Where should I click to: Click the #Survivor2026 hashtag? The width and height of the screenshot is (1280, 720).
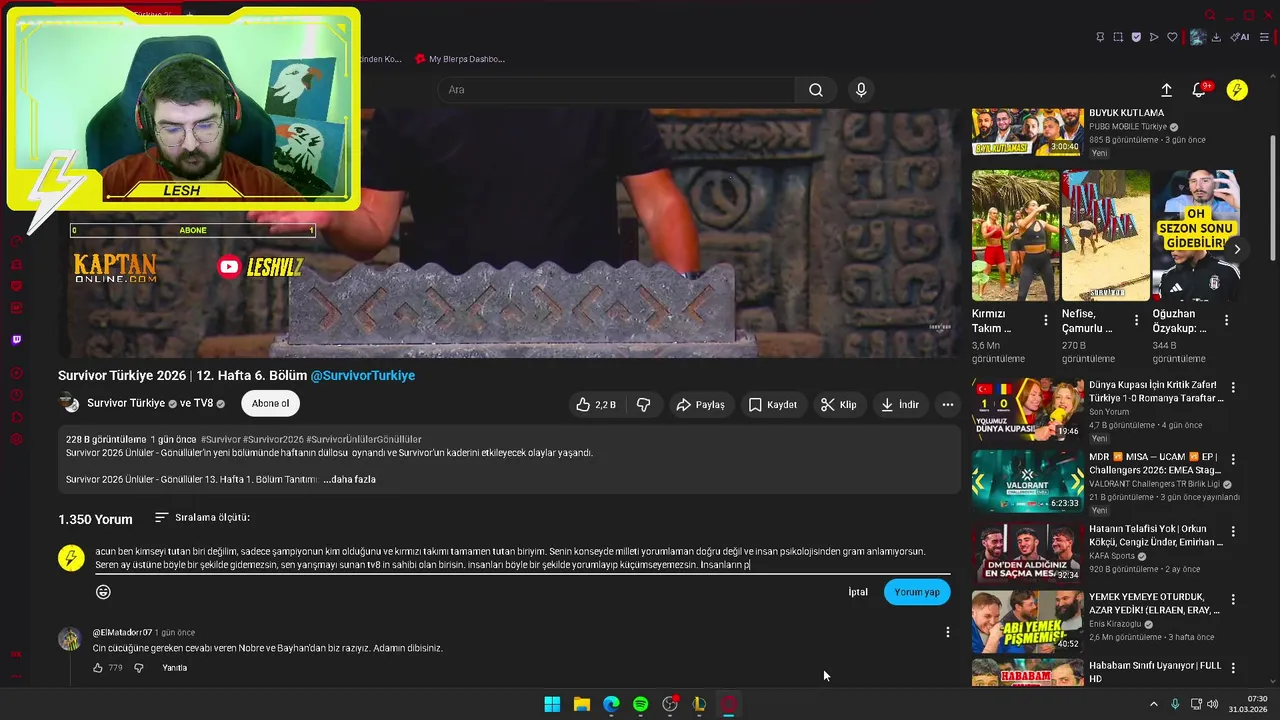pyautogui.click(x=273, y=440)
